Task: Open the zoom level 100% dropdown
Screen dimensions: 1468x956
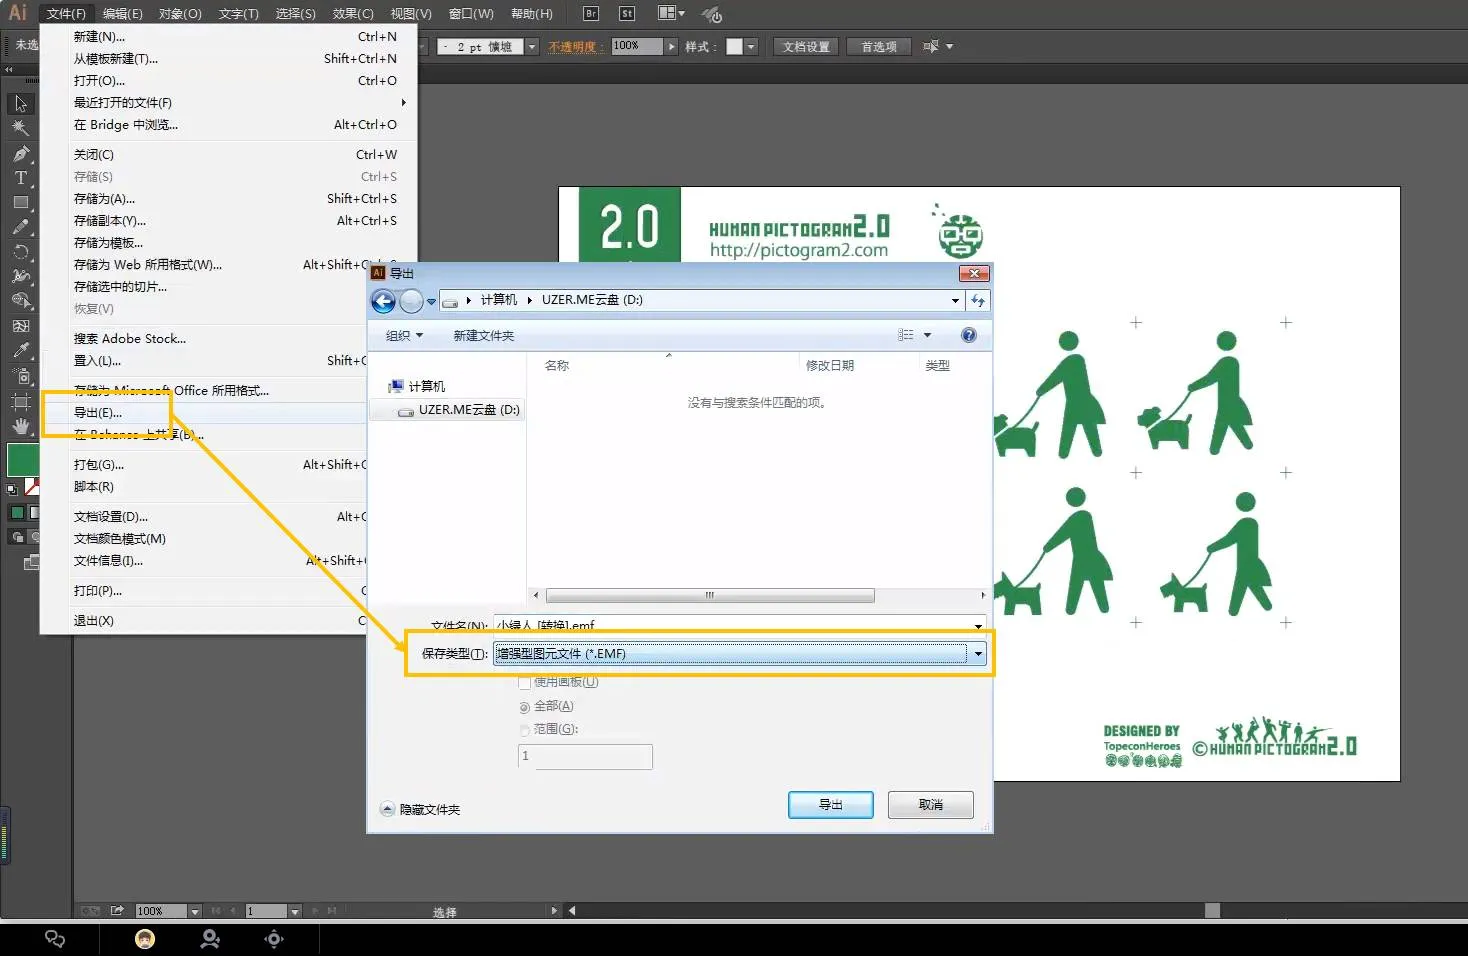Action: (195, 911)
